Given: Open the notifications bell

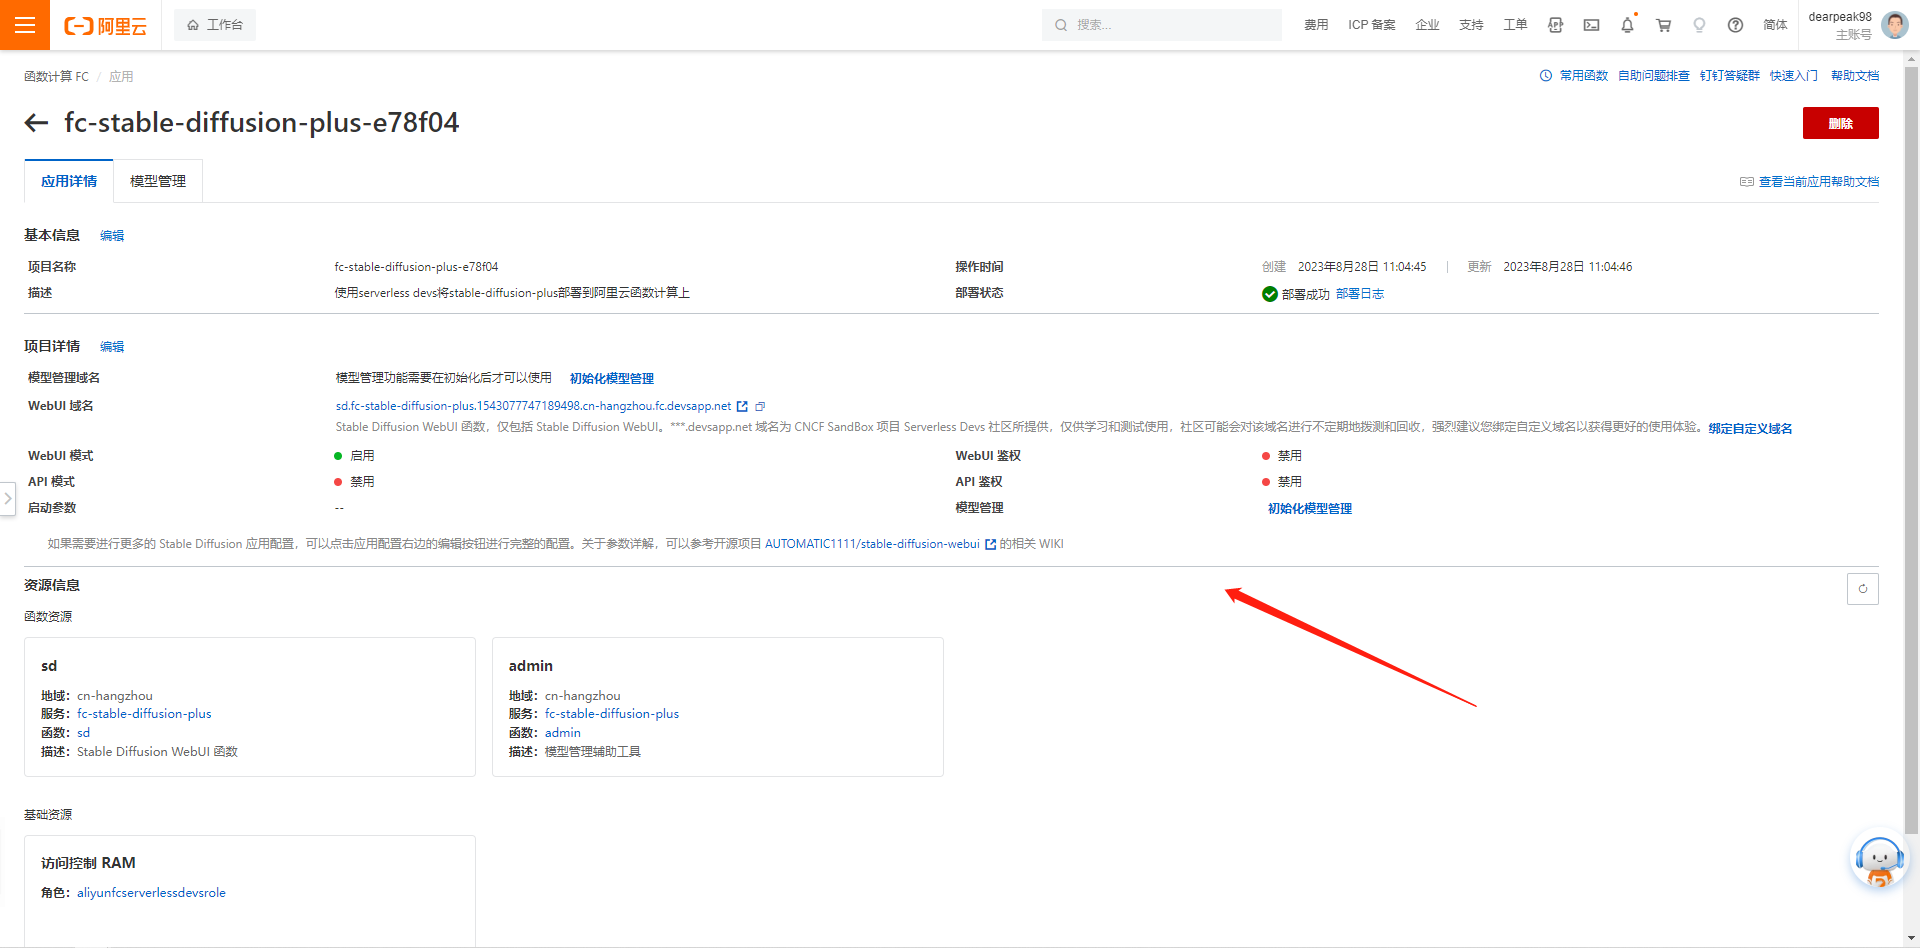Looking at the screenshot, I should (1627, 25).
